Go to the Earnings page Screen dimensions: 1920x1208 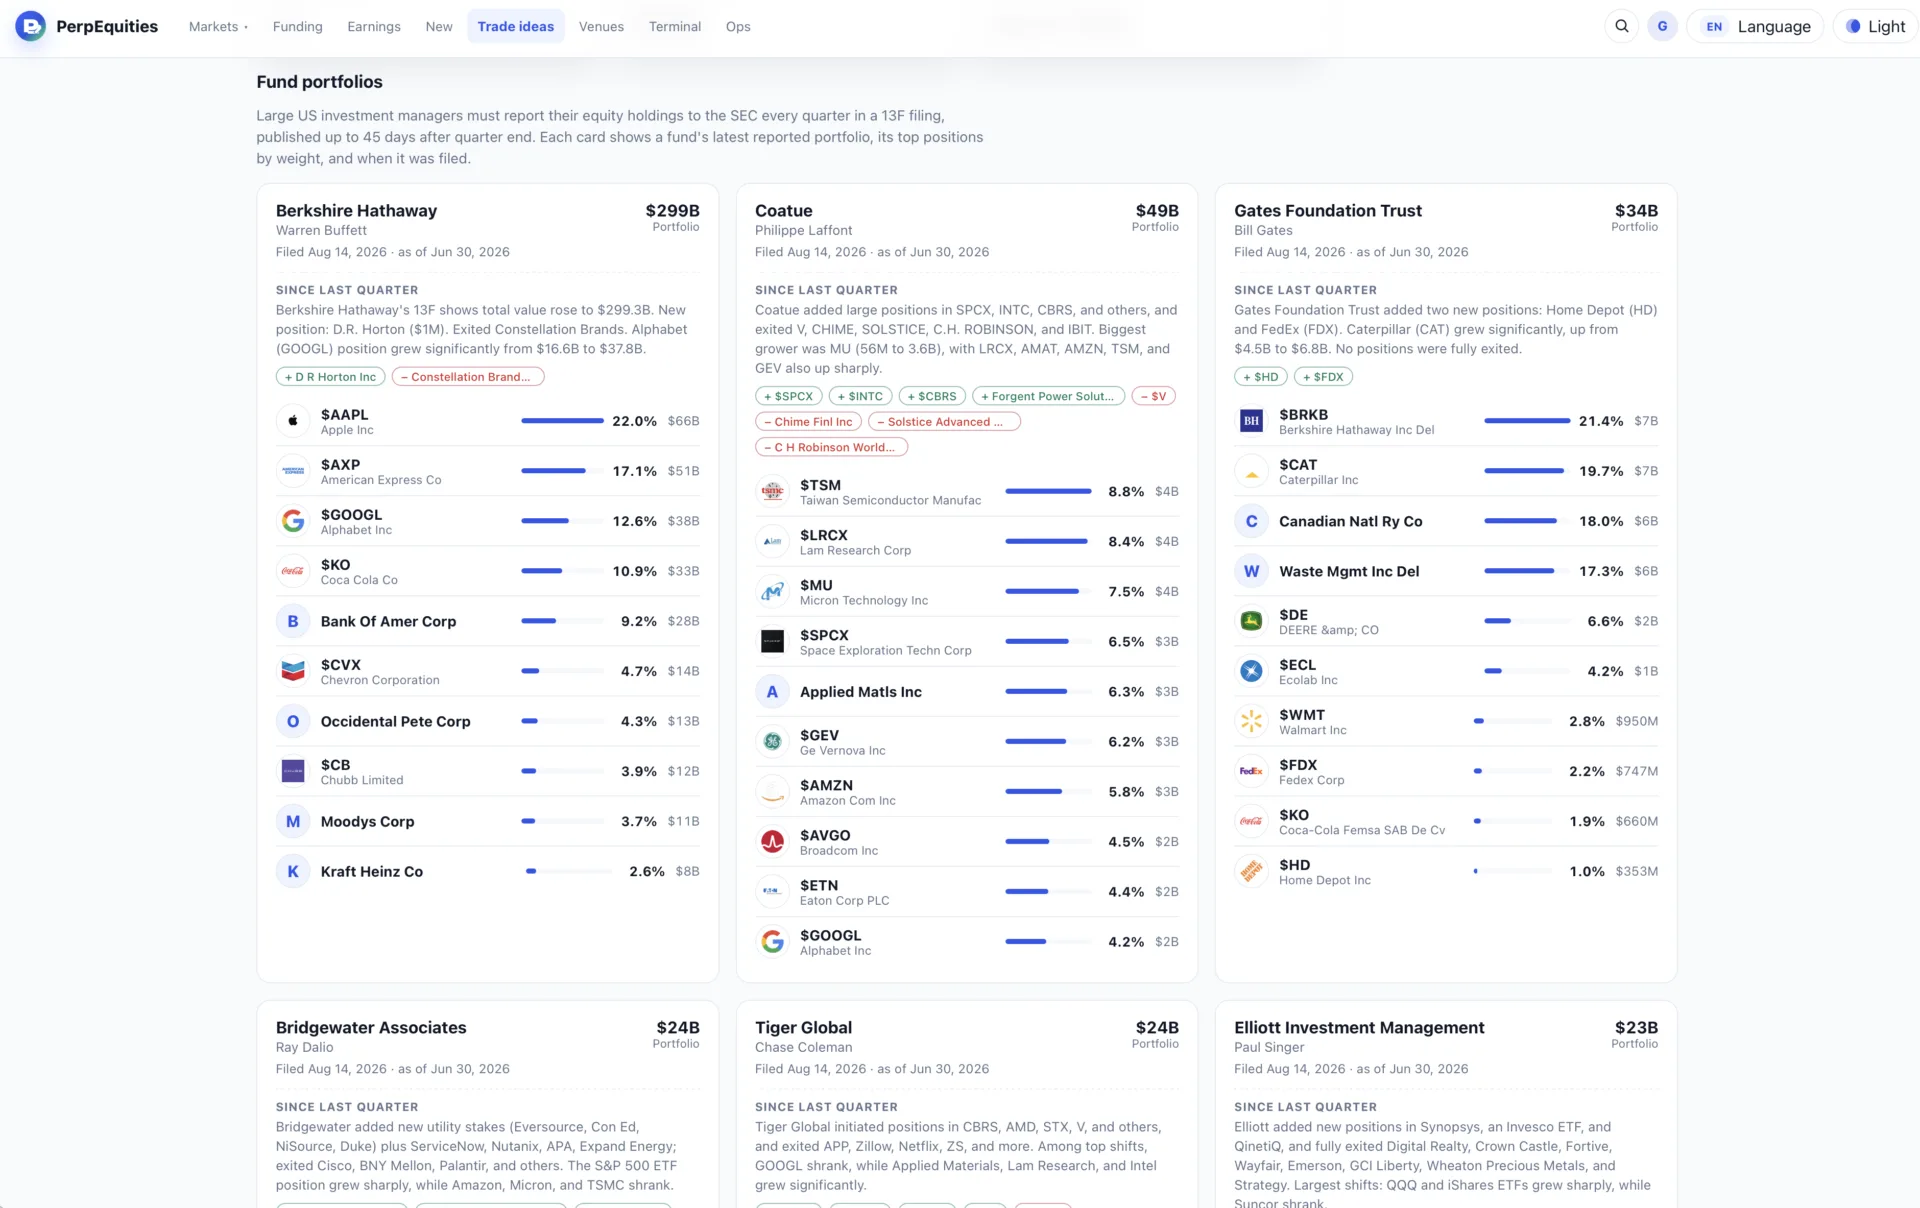374,26
